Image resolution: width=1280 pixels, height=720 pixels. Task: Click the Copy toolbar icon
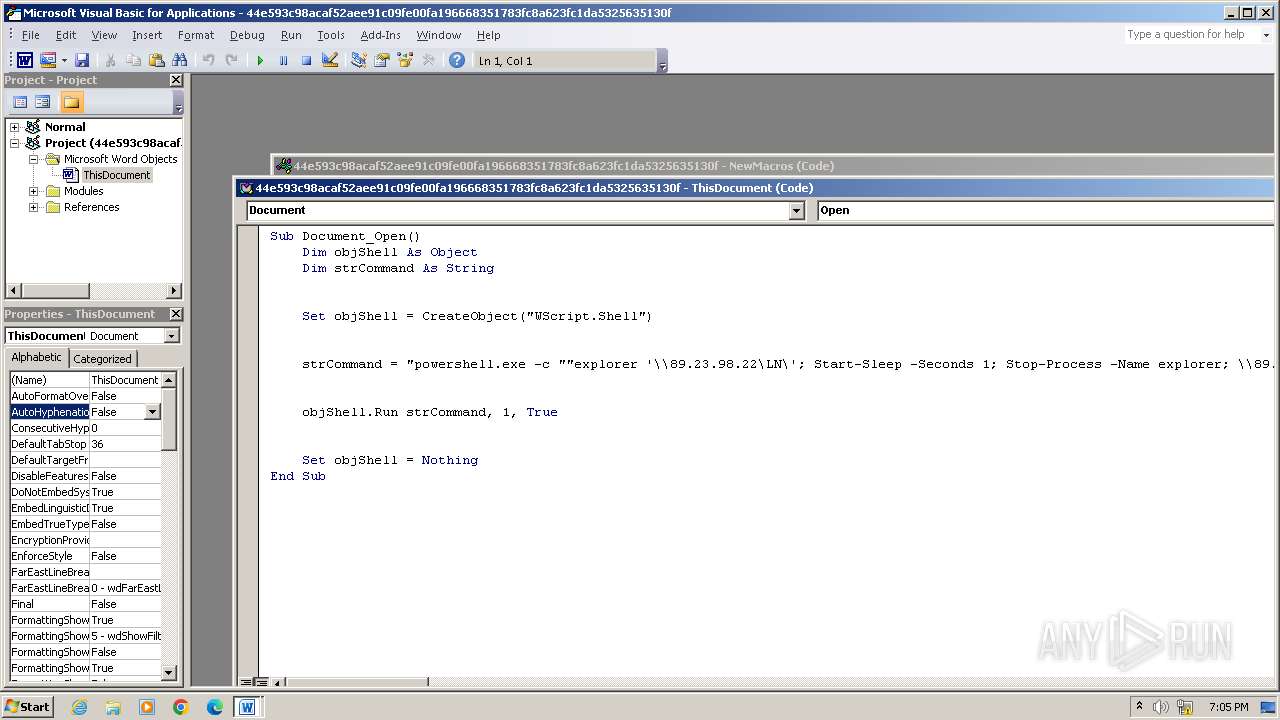pos(133,61)
